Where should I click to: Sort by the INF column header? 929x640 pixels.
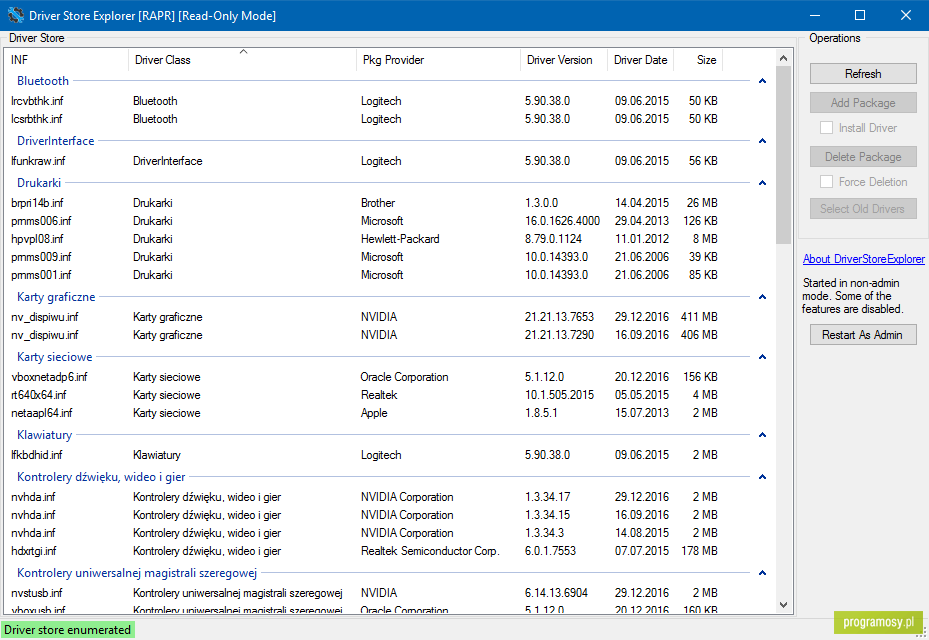(x=66, y=60)
